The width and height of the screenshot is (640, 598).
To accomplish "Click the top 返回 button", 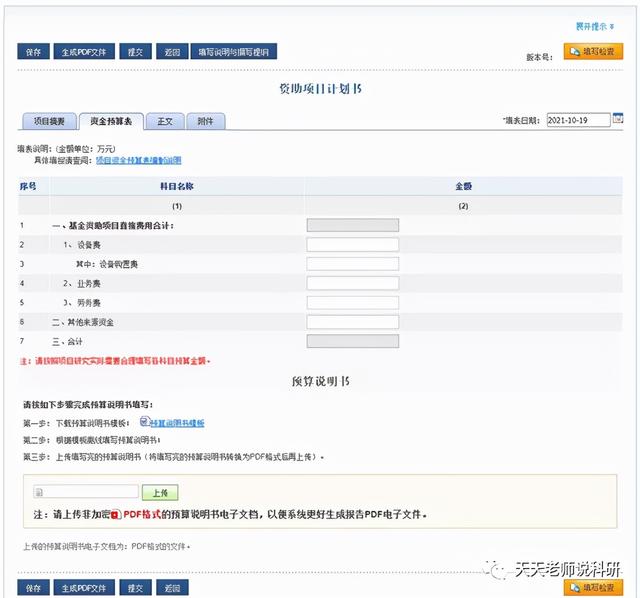I will (172, 52).
